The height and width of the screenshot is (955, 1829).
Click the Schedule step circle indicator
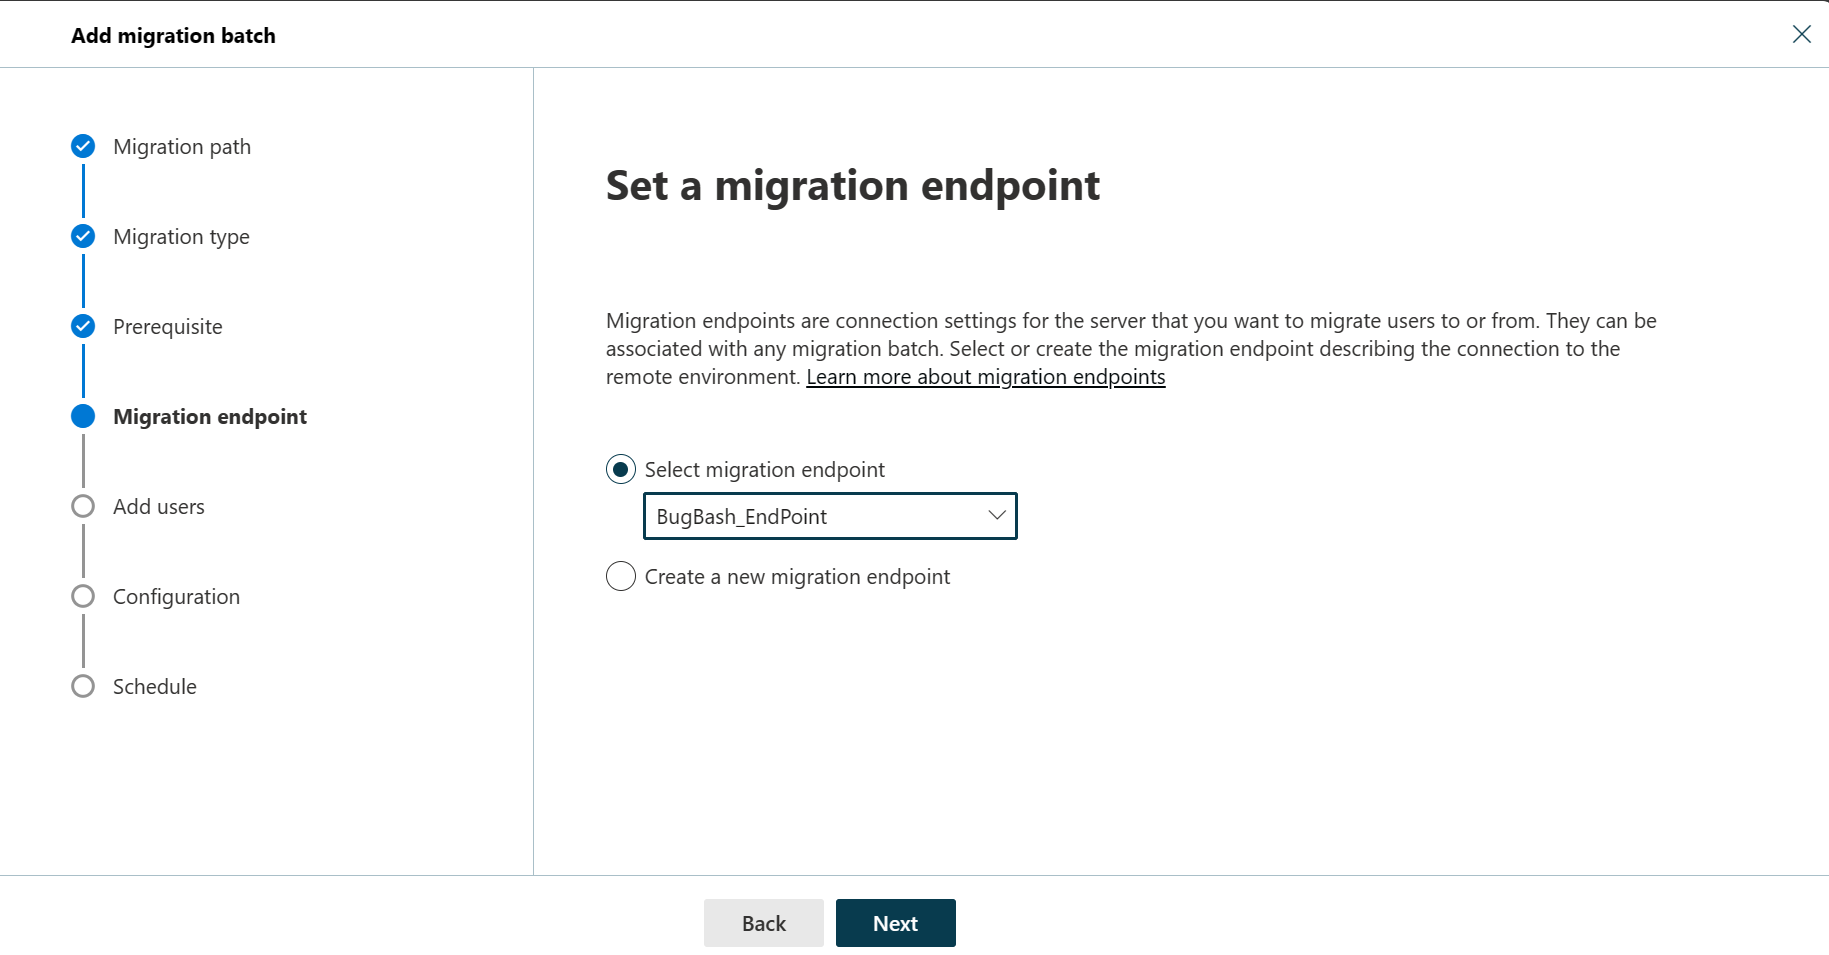click(82, 686)
